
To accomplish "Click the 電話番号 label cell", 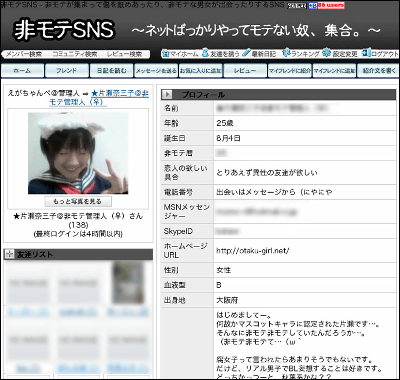I will 187,192.
